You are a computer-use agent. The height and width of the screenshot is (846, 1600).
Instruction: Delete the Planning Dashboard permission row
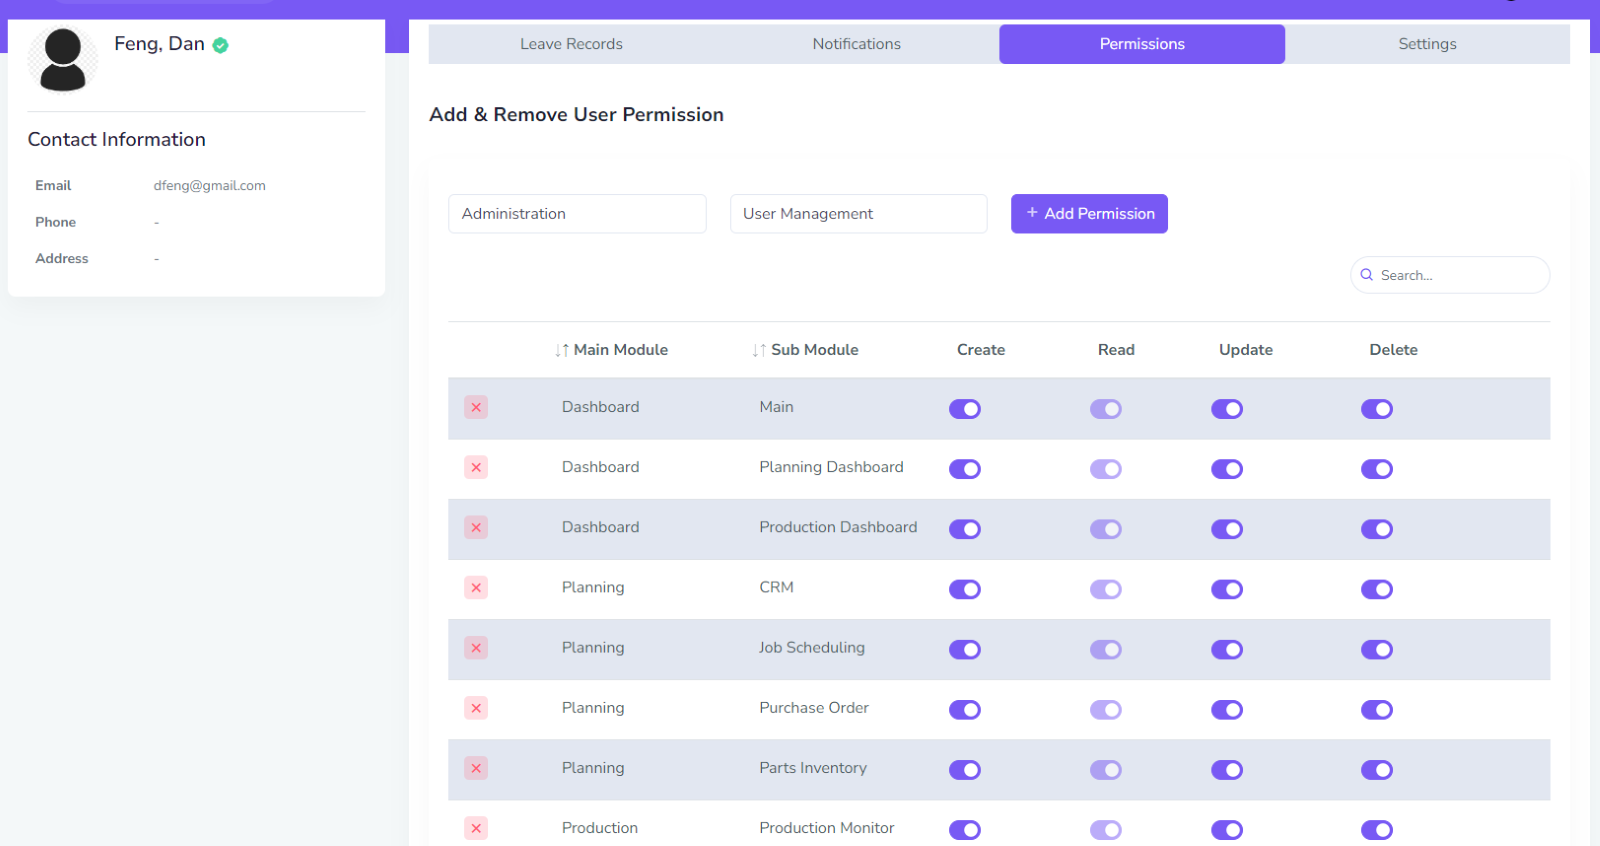(476, 467)
